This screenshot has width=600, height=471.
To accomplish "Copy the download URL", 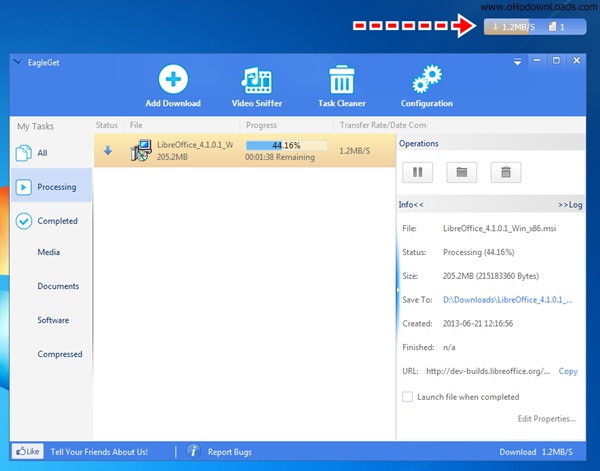I will pyautogui.click(x=568, y=371).
